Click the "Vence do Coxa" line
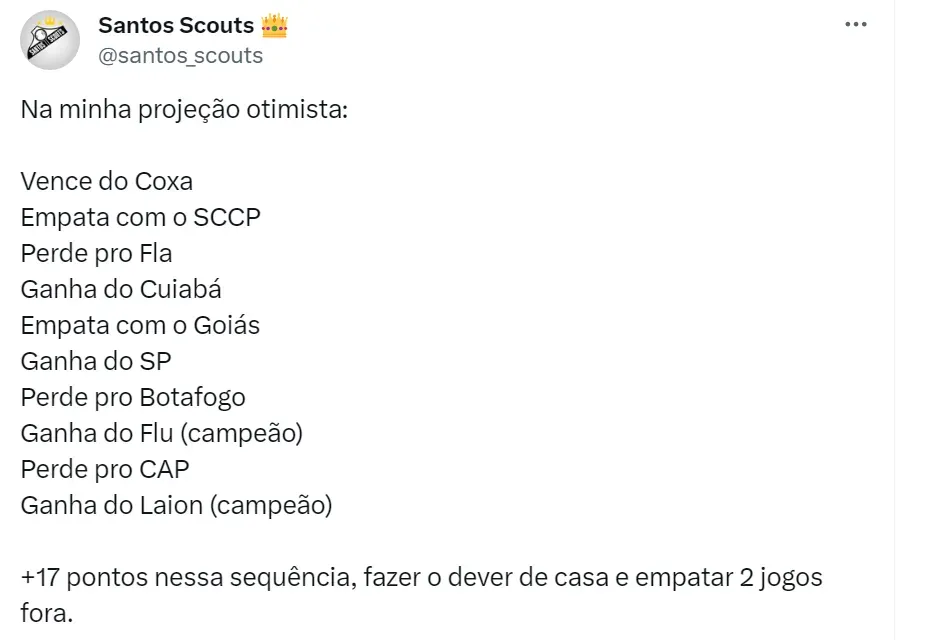Screen dimensions: 933x640 (x=106, y=181)
